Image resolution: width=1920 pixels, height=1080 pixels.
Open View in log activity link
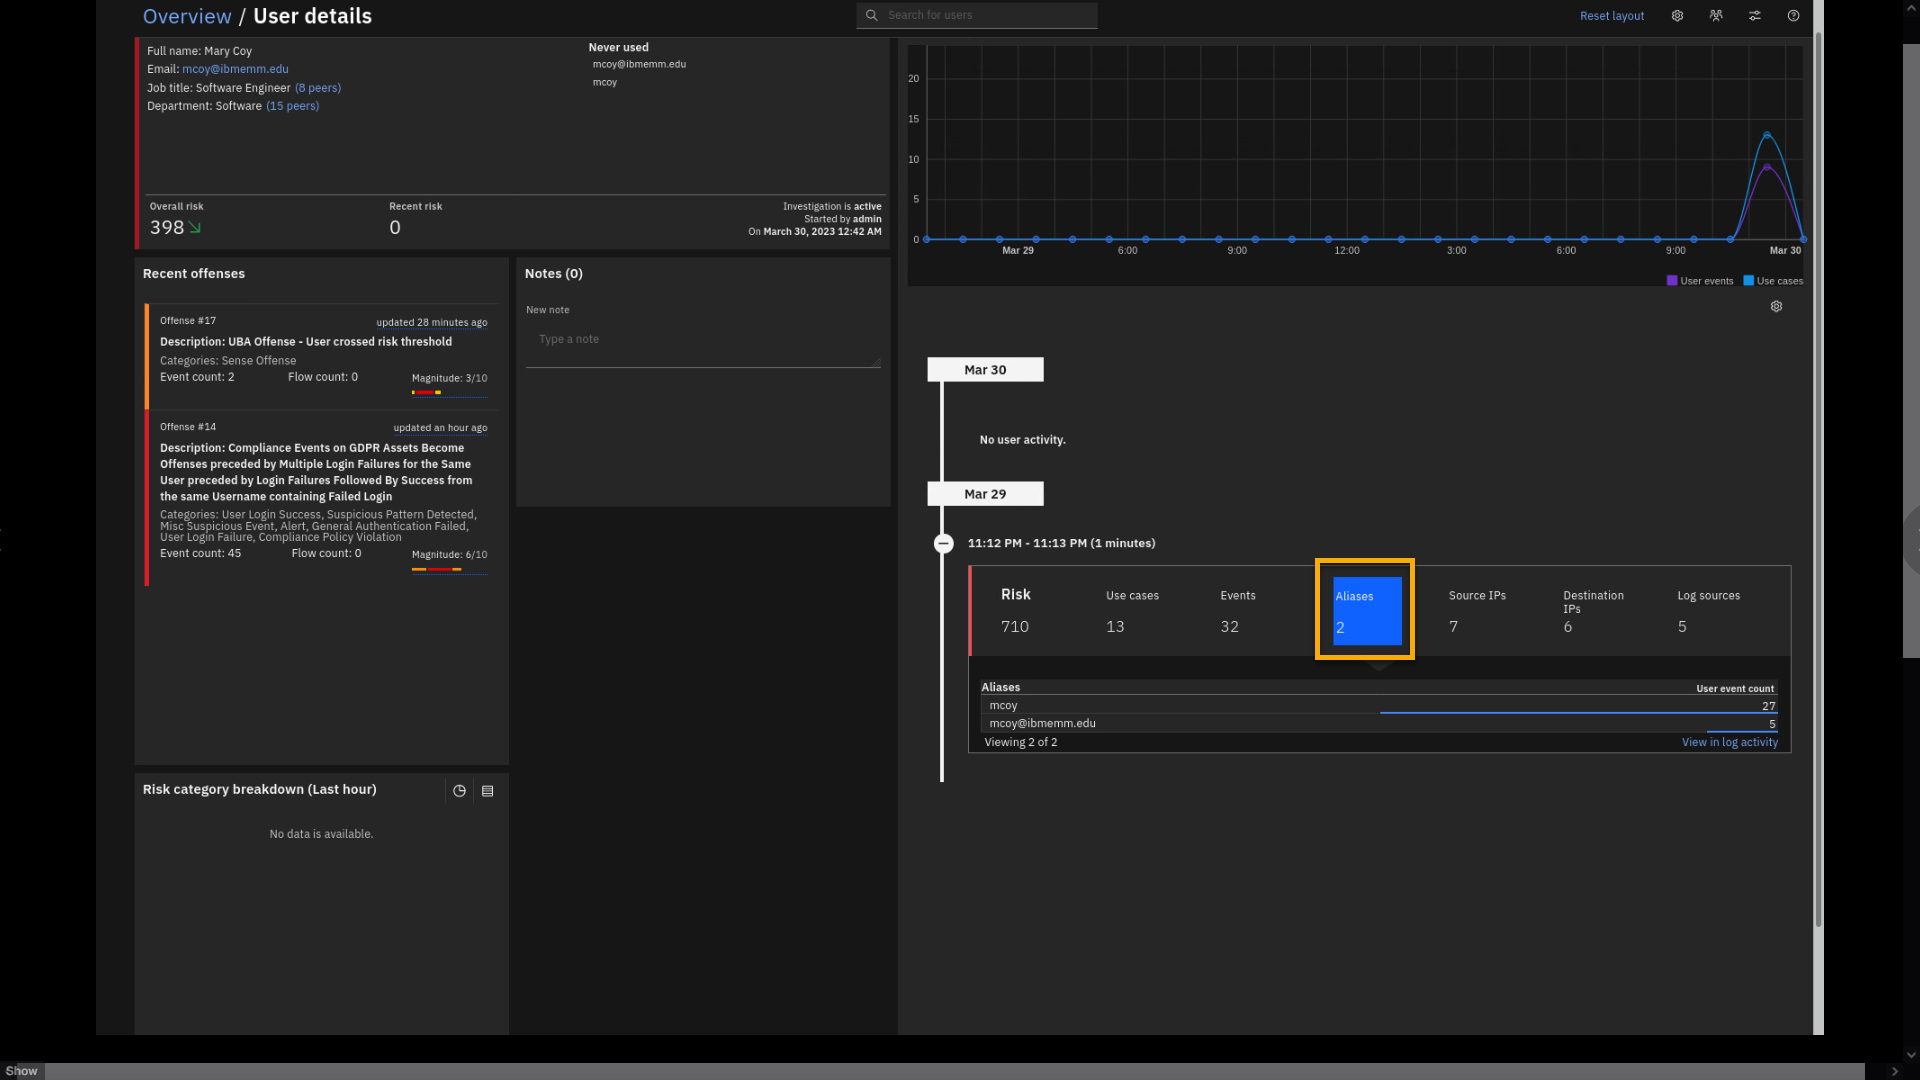coord(1729,742)
